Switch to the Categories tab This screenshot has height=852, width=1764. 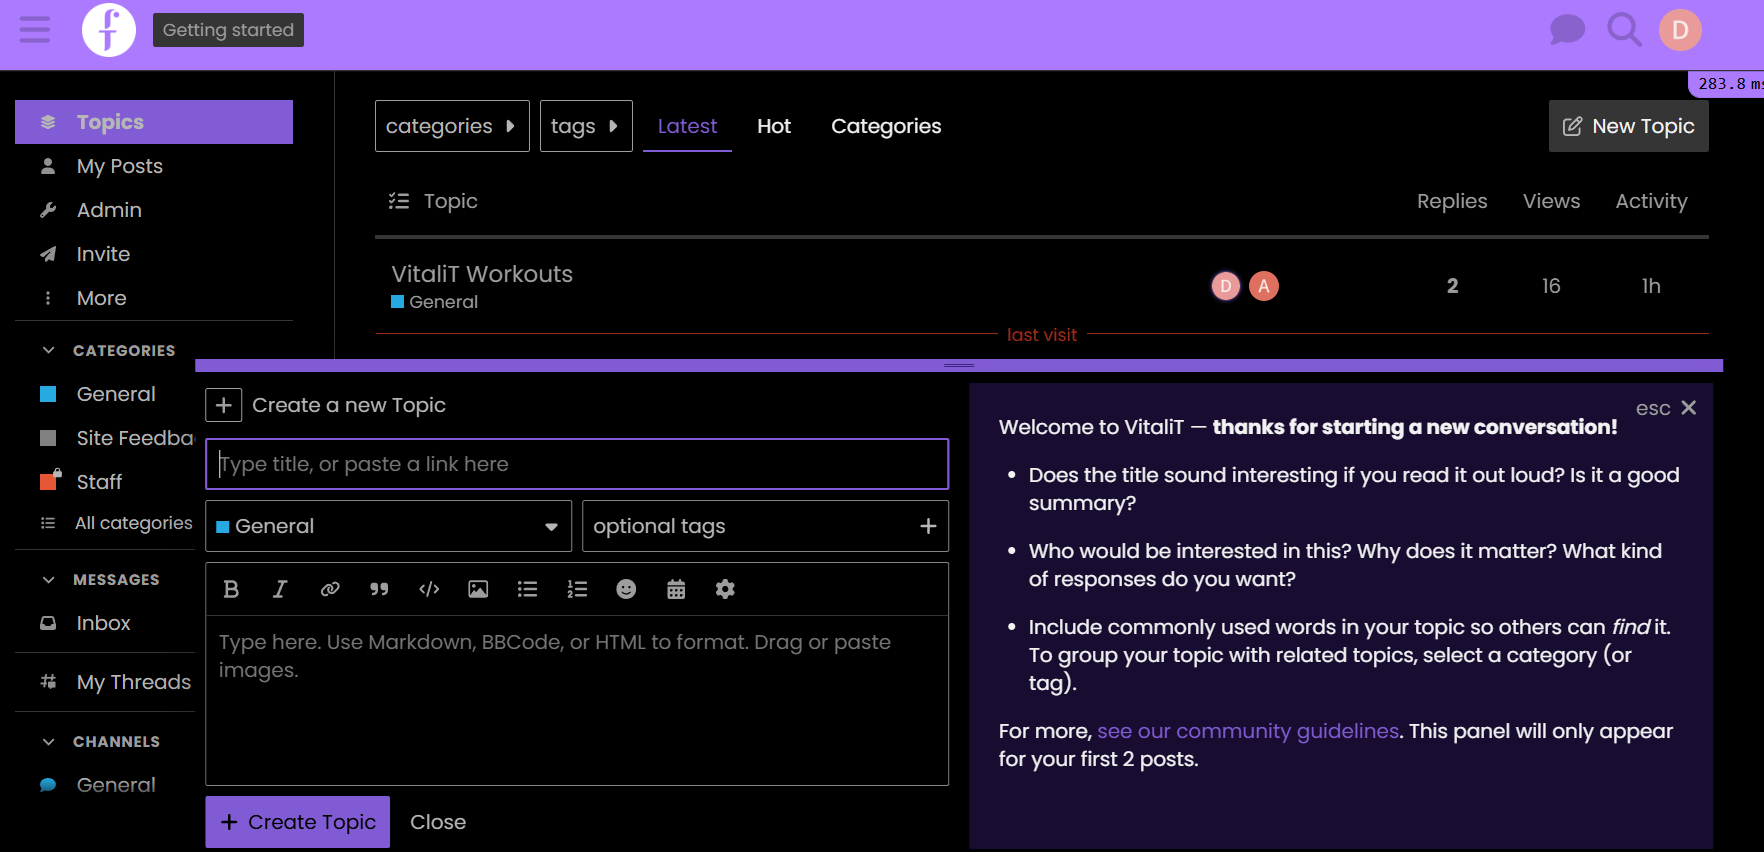coord(885,126)
